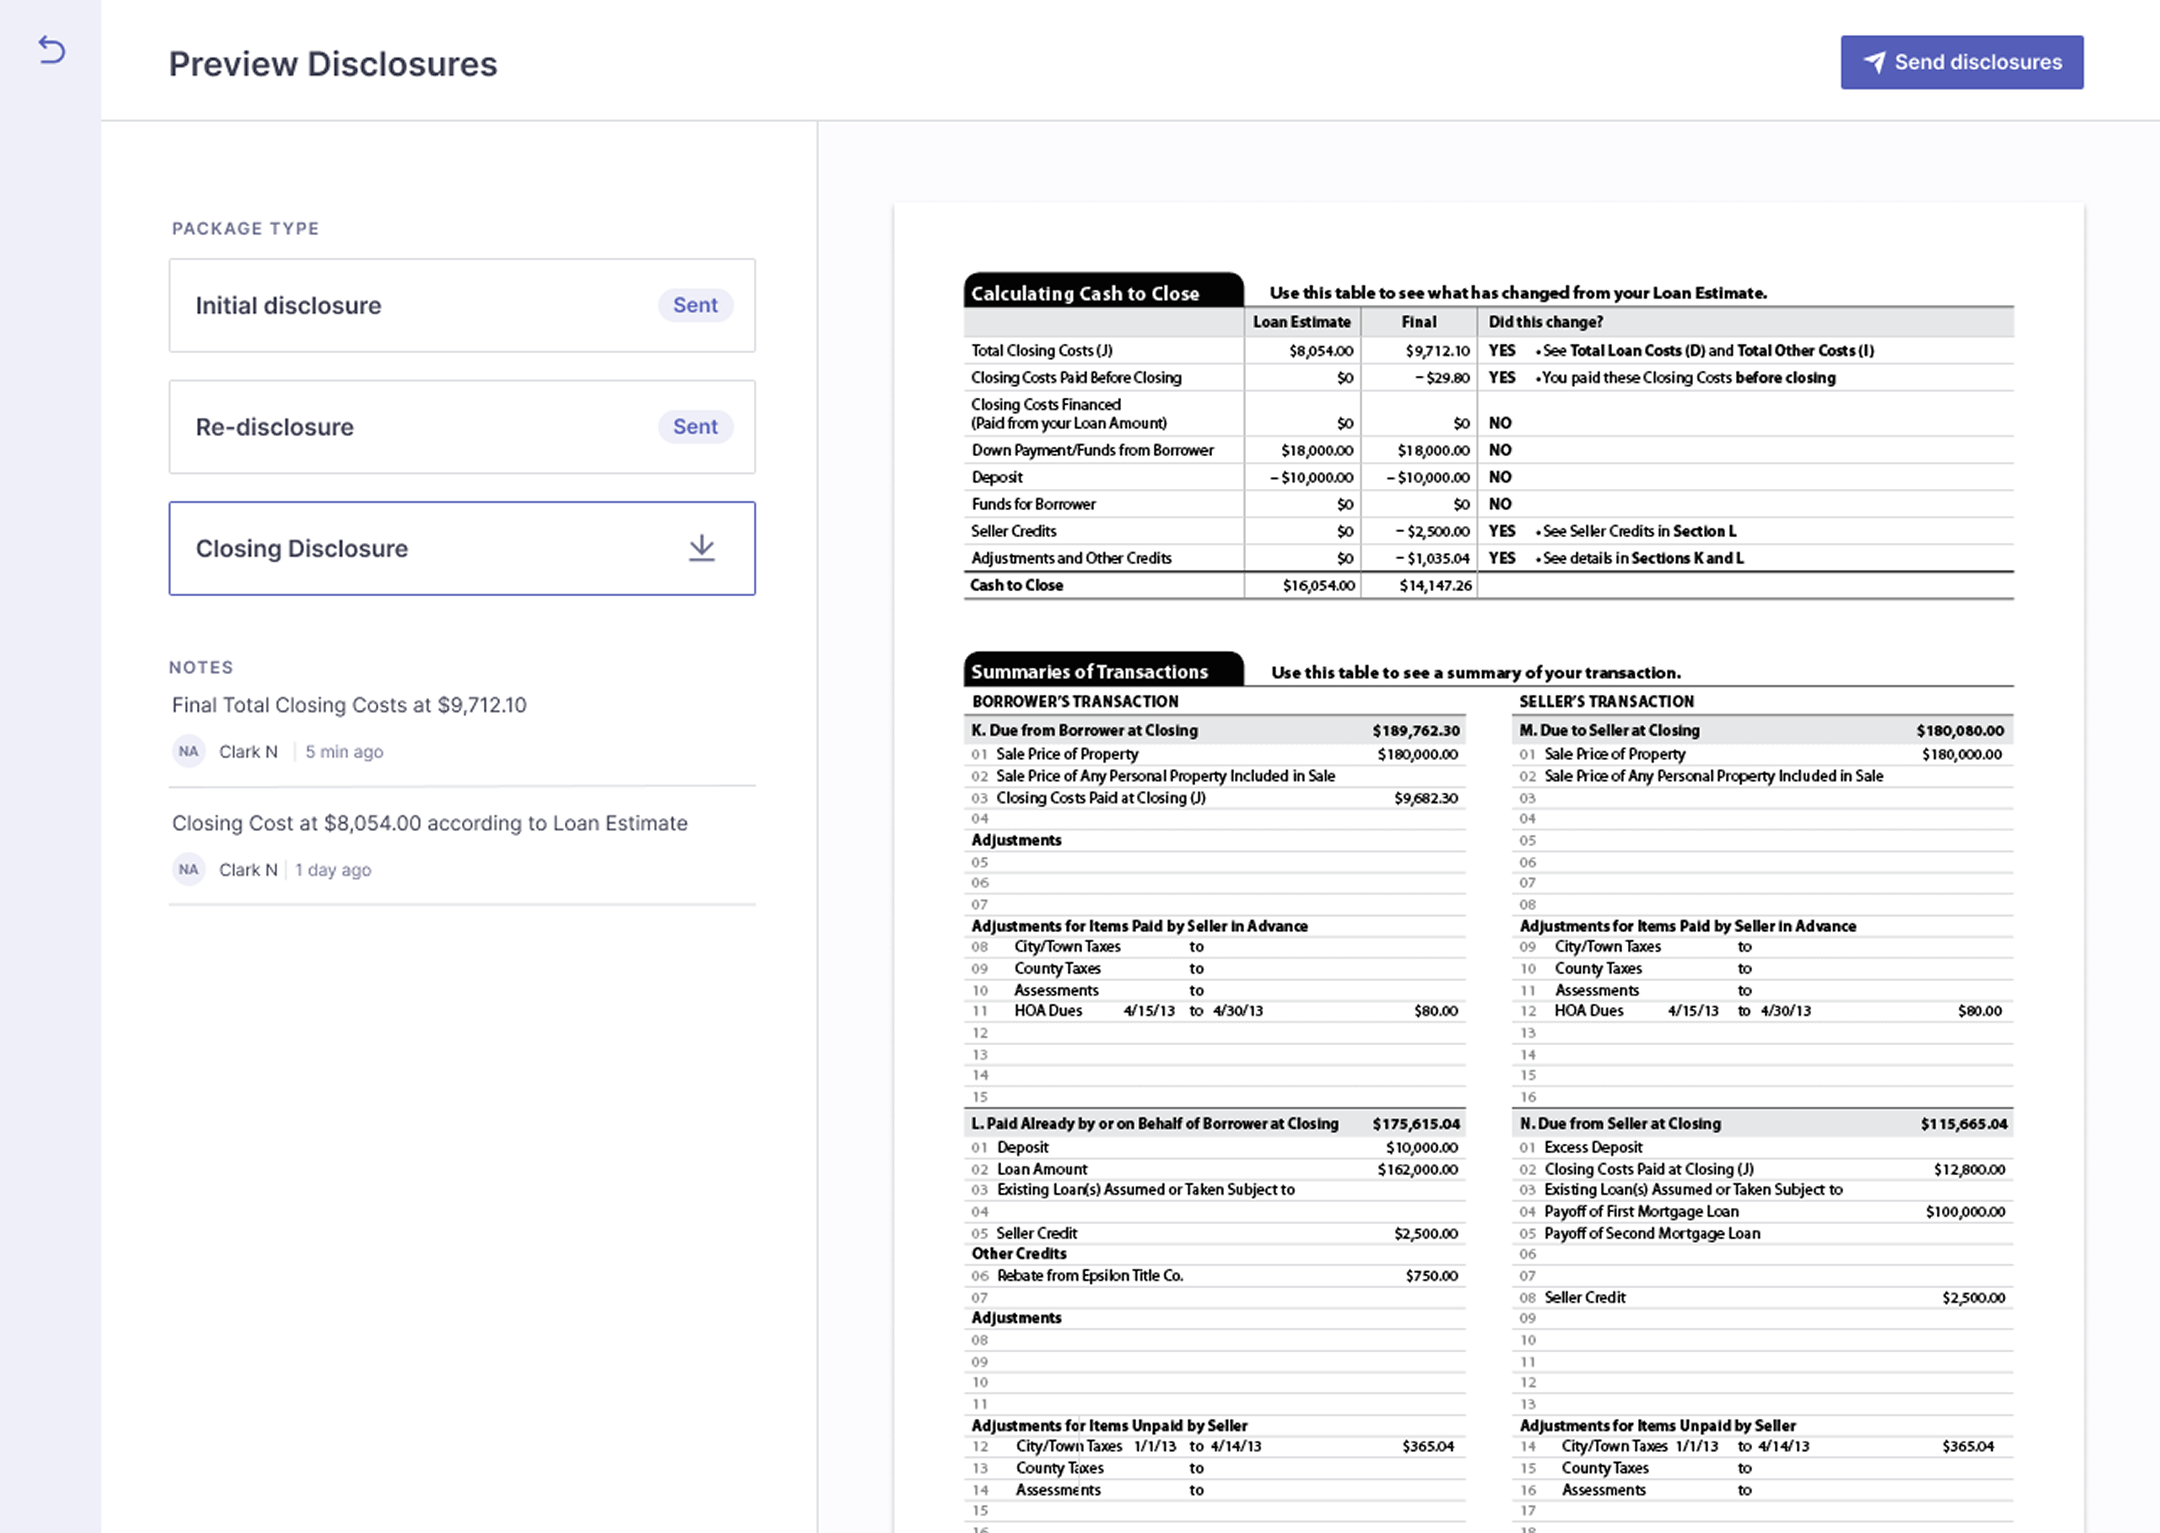This screenshot has width=2160, height=1533.
Task: Click the note 'Closing Cost at $8,054.00 according to Loan Estimate'
Action: point(430,823)
